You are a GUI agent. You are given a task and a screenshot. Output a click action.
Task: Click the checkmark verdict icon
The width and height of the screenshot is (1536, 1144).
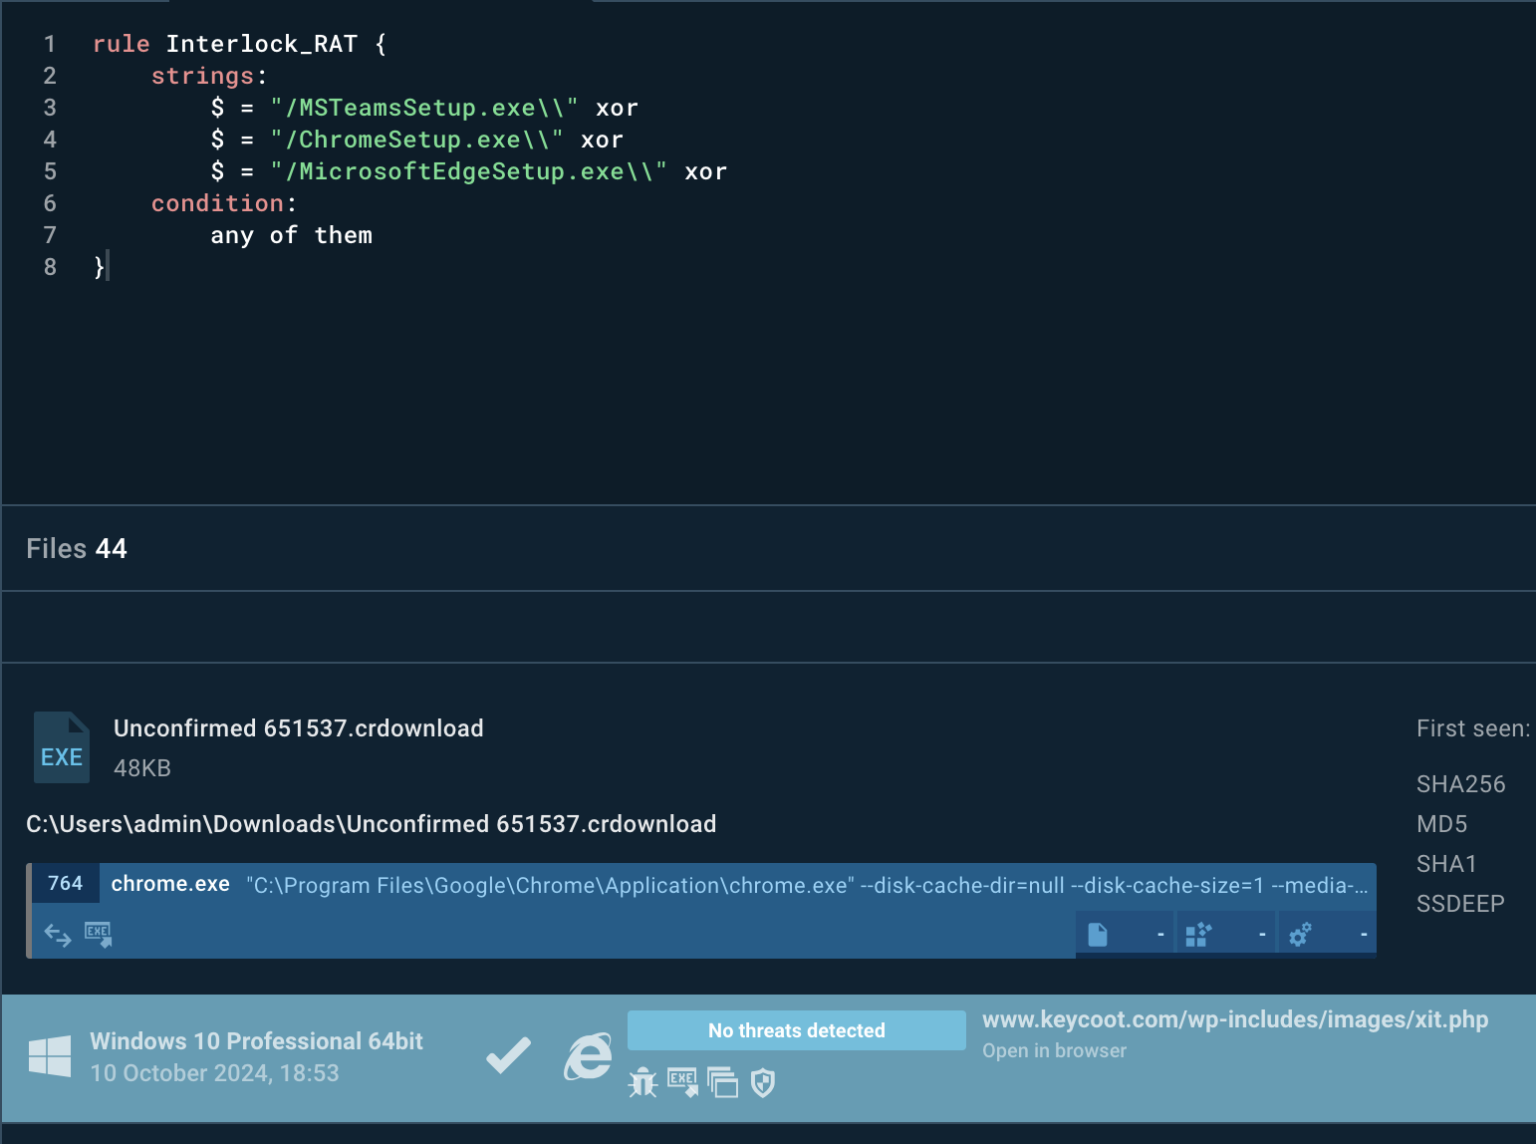pos(508,1056)
